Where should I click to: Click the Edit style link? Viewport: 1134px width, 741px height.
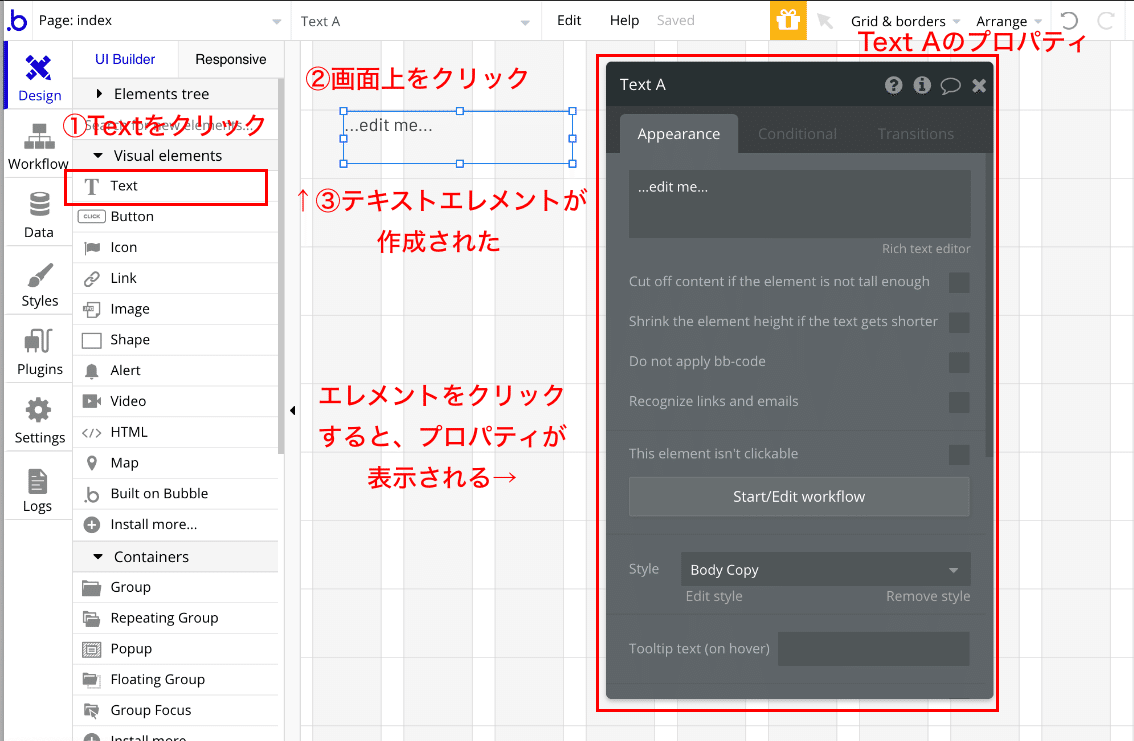pyautogui.click(x=714, y=596)
